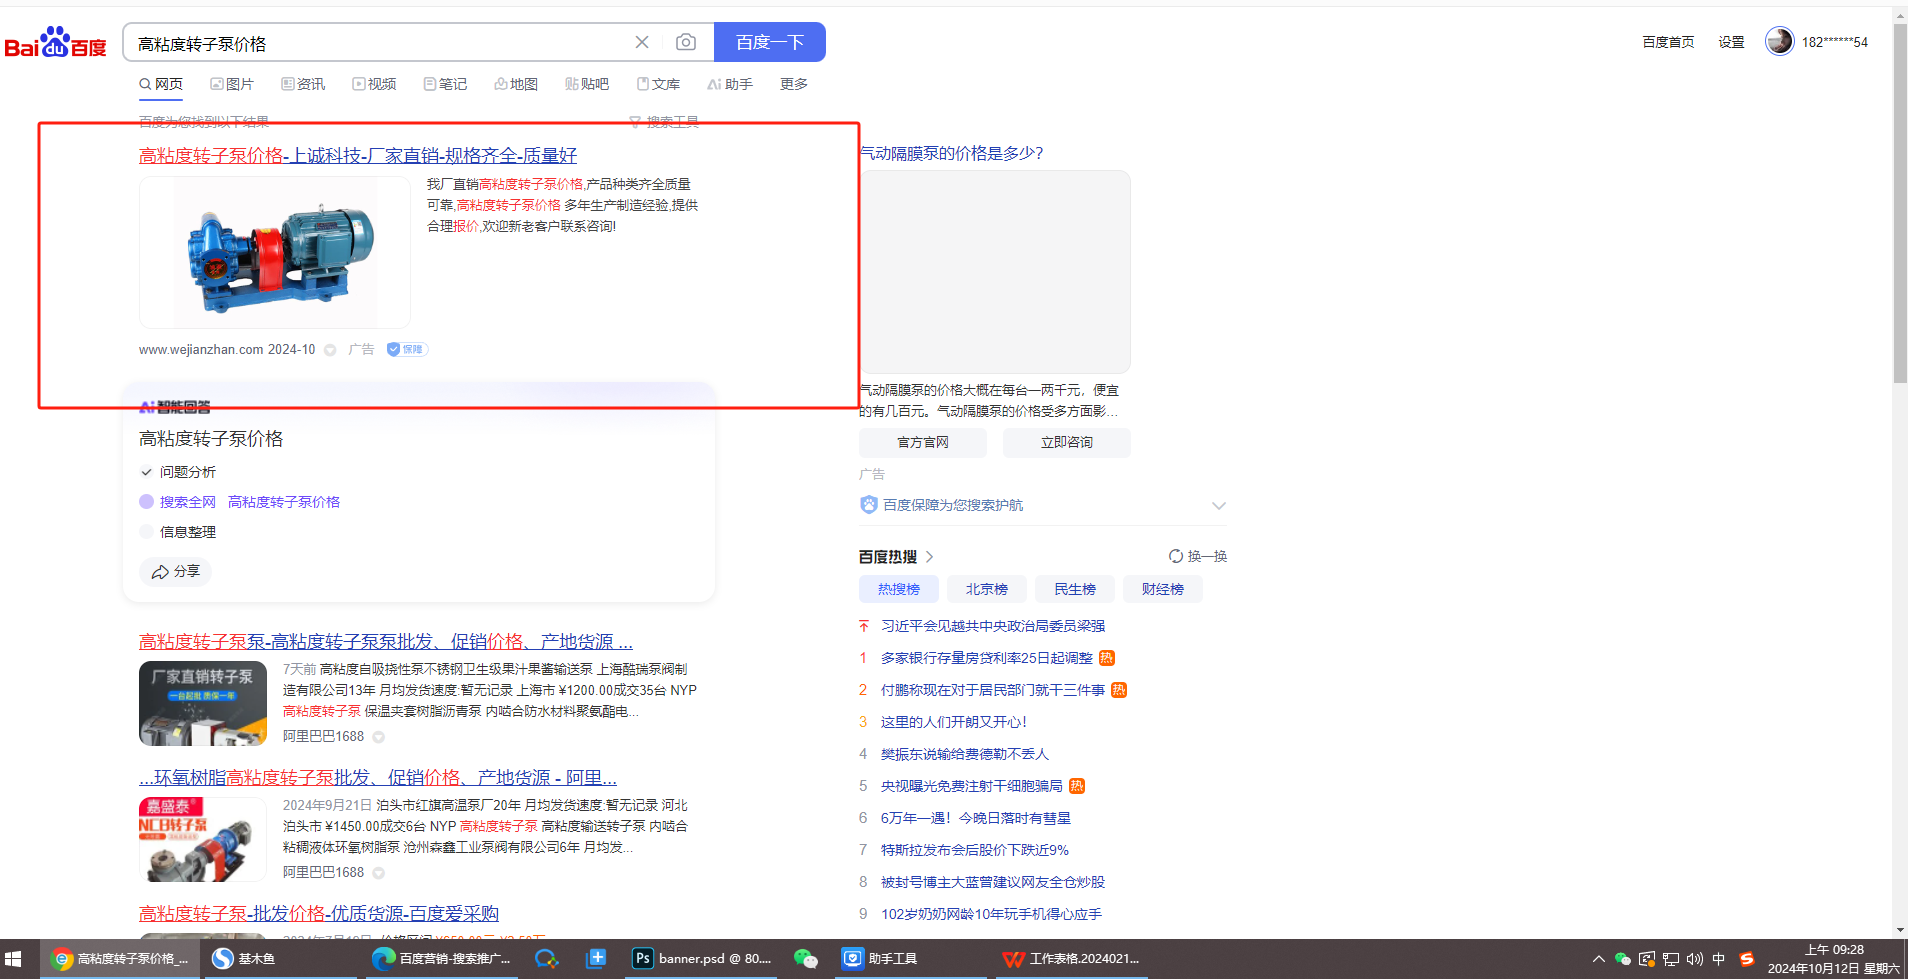Select the 北京榜 hot list tab
Viewport: 1908px width, 979px height.
[986, 589]
